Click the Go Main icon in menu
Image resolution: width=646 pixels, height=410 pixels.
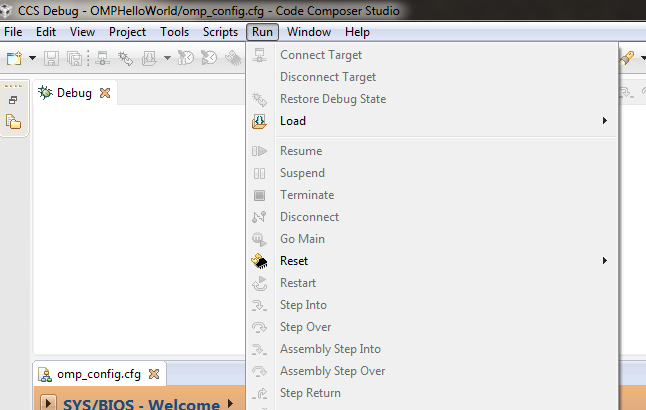pyautogui.click(x=259, y=239)
